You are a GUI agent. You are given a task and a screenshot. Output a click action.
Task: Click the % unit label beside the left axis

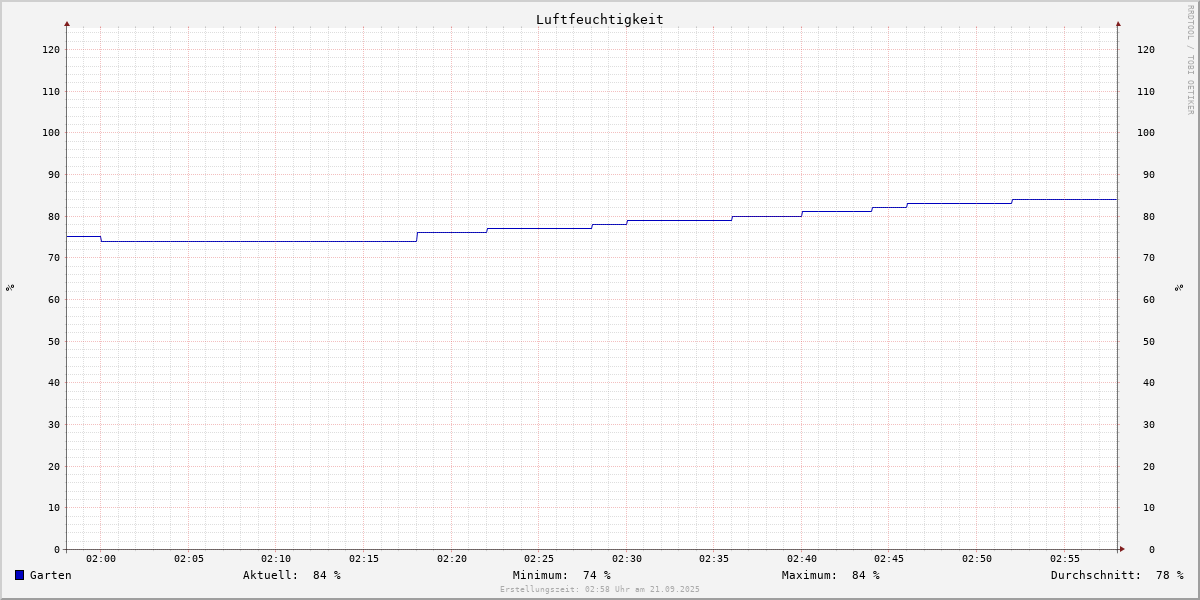(10, 287)
